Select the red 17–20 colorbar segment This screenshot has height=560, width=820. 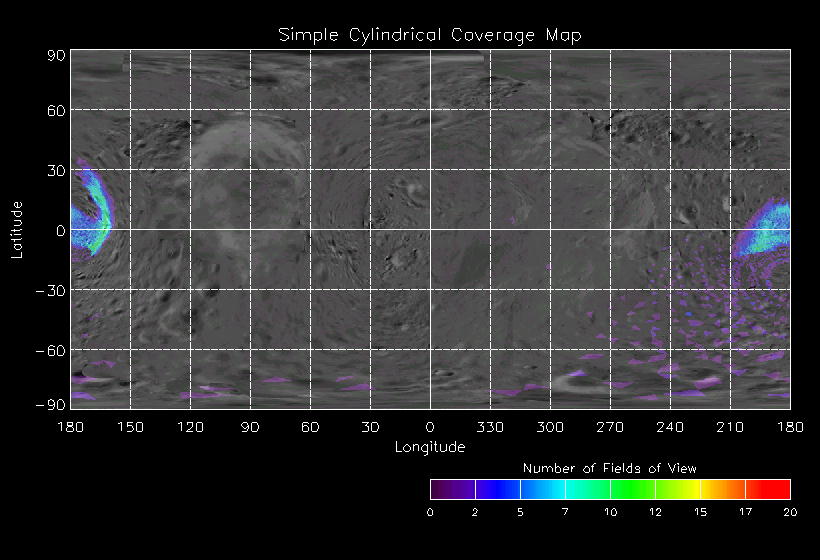pos(768,489)
